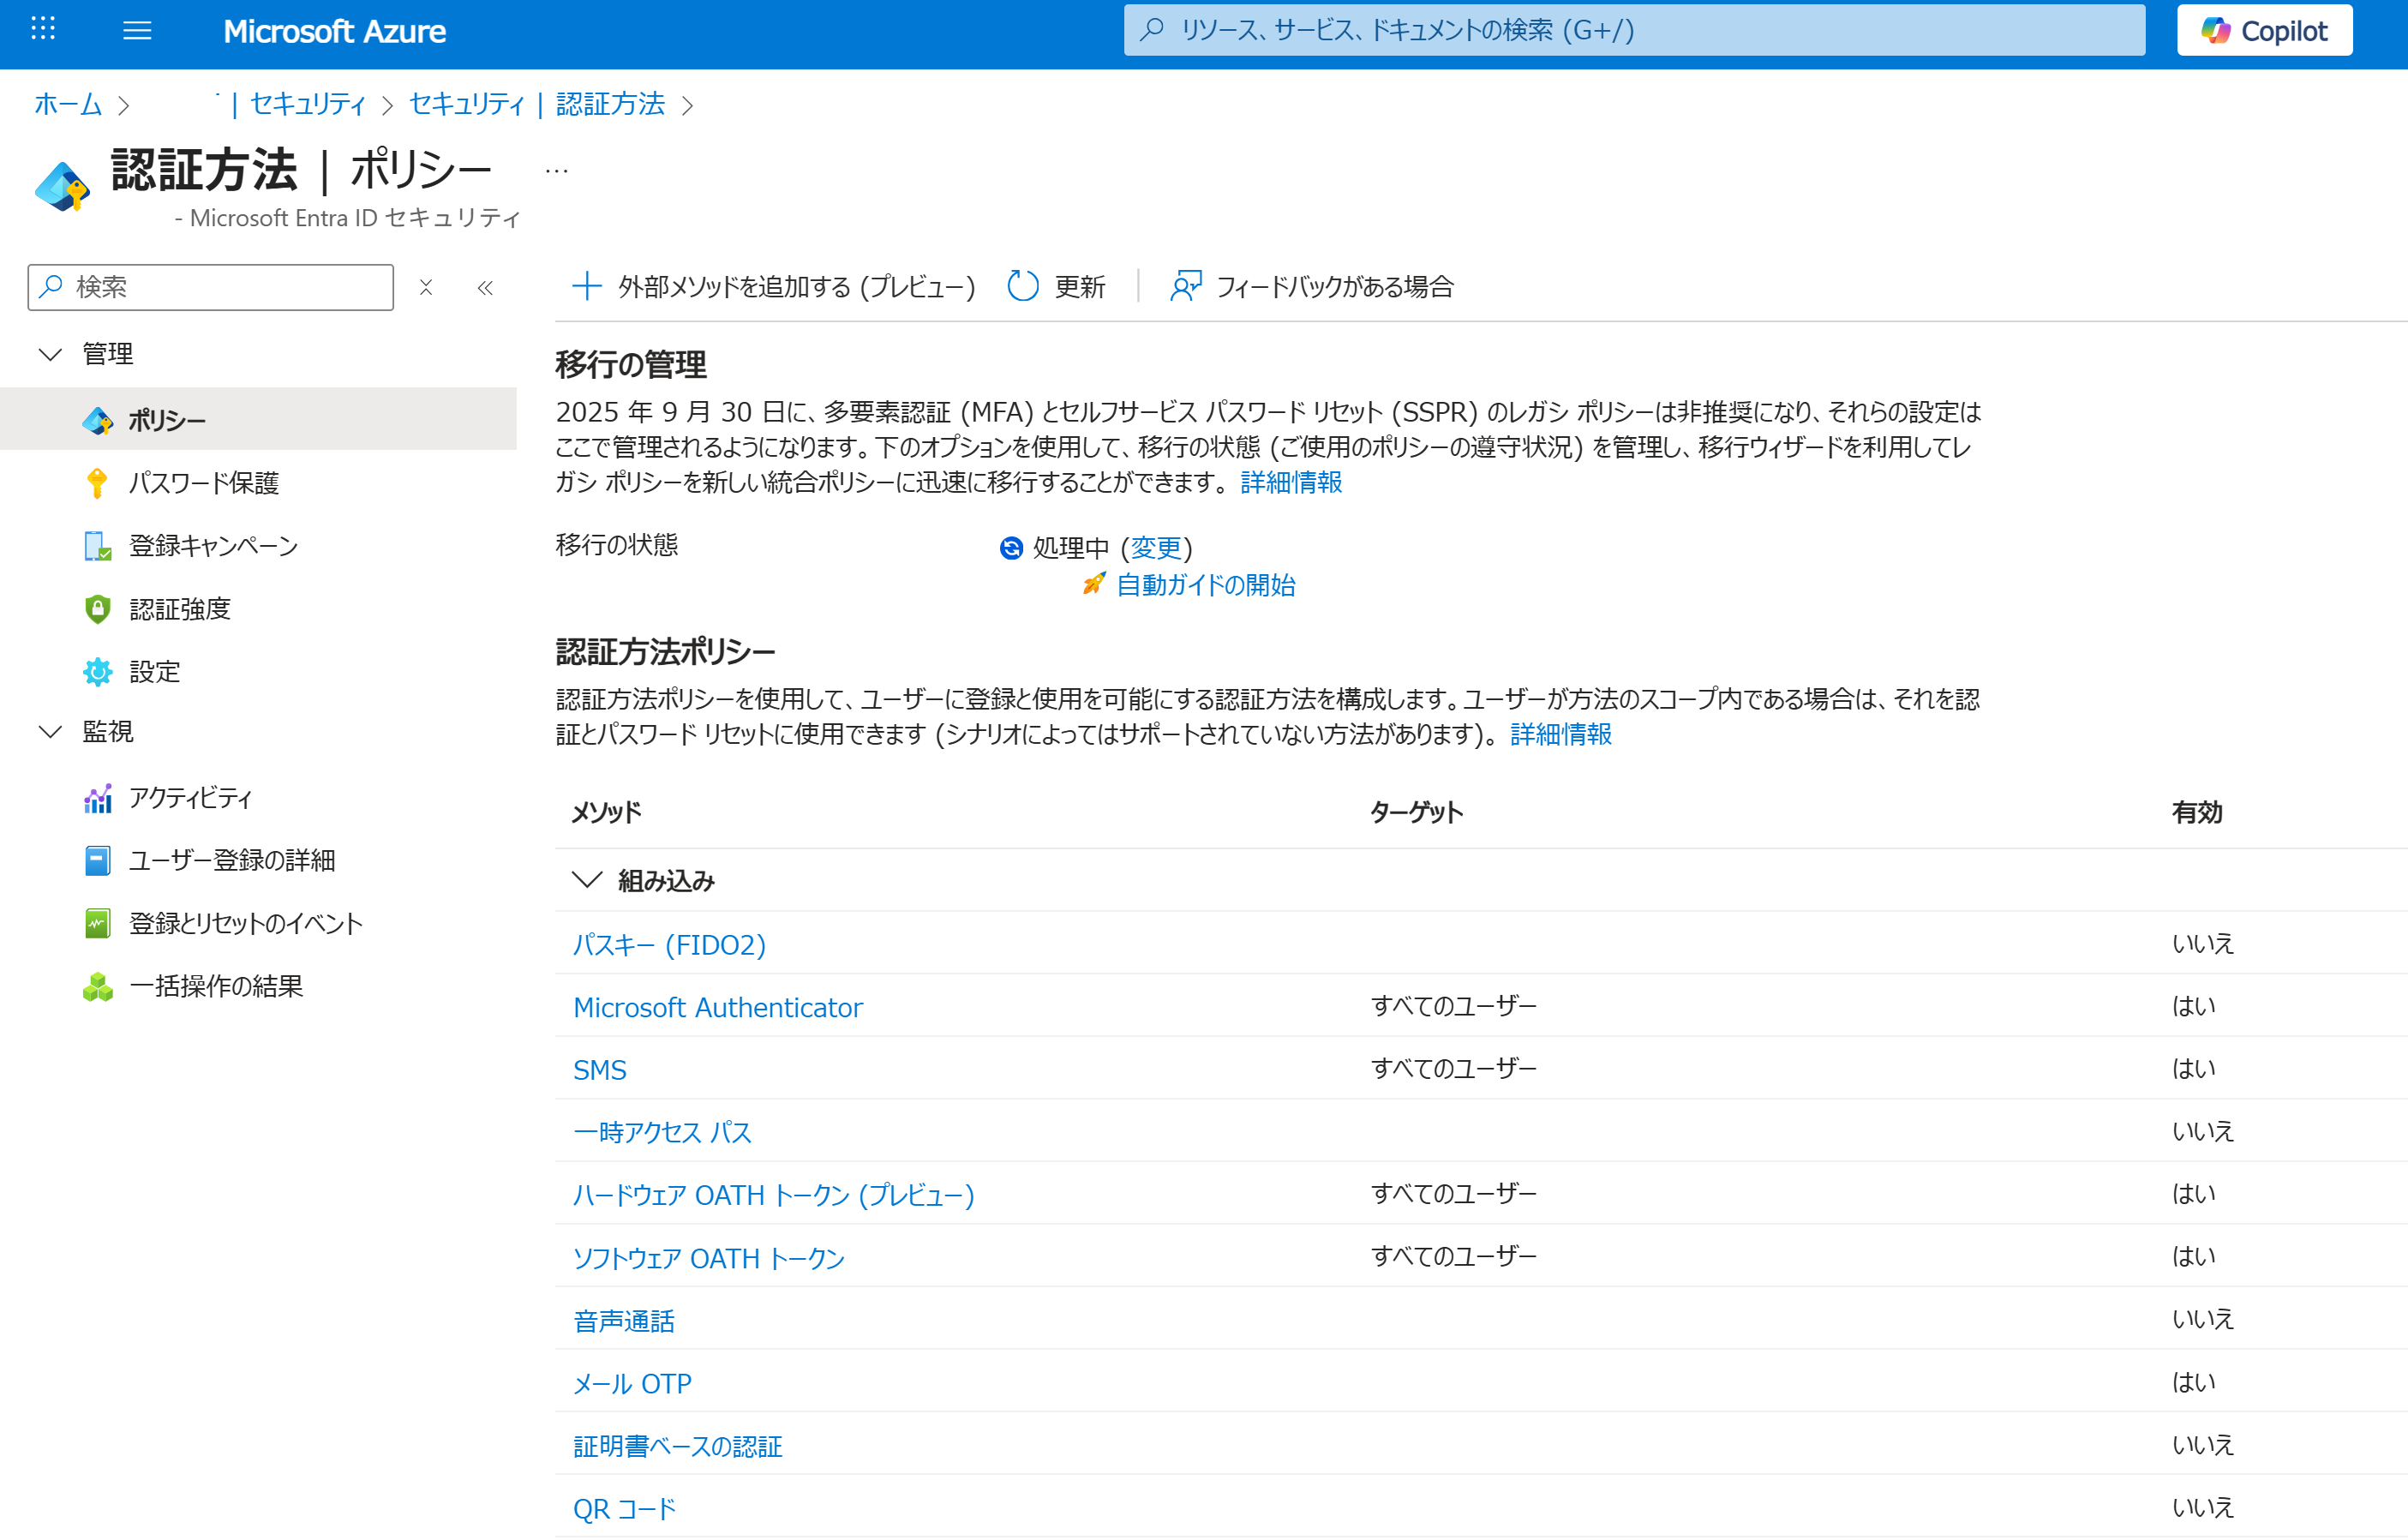This screenshot has width=2408, height=1540.
Task: Open the Azure app launcher grid icon
Action: click(43, 29)
